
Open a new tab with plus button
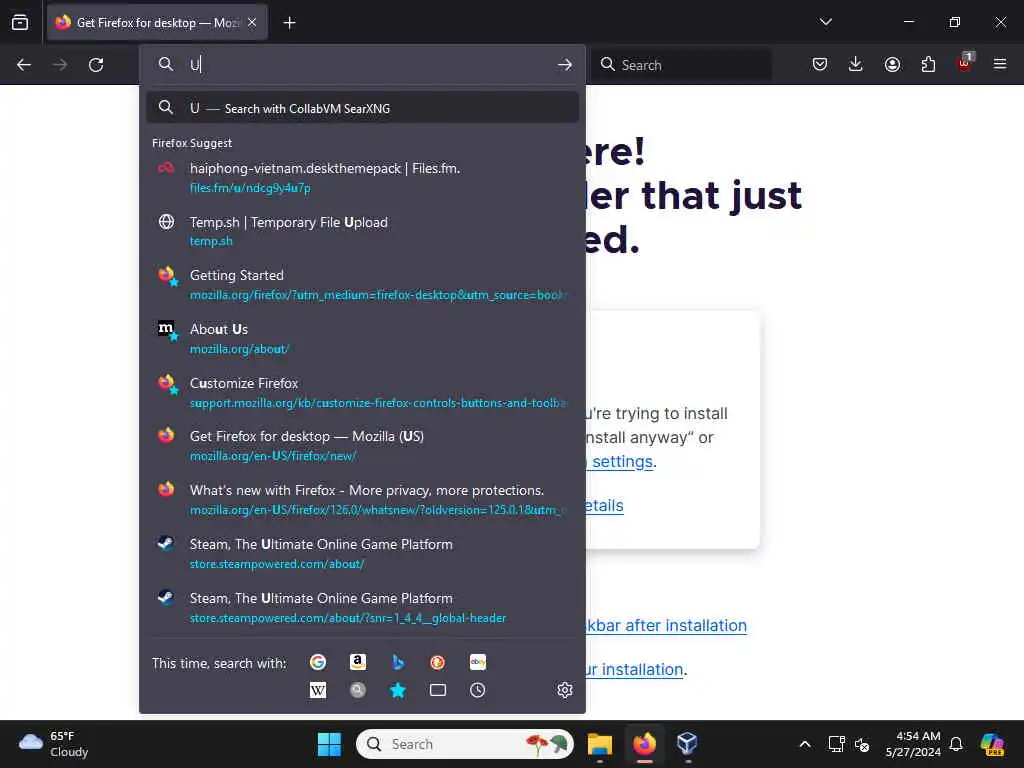click(289, 22)
